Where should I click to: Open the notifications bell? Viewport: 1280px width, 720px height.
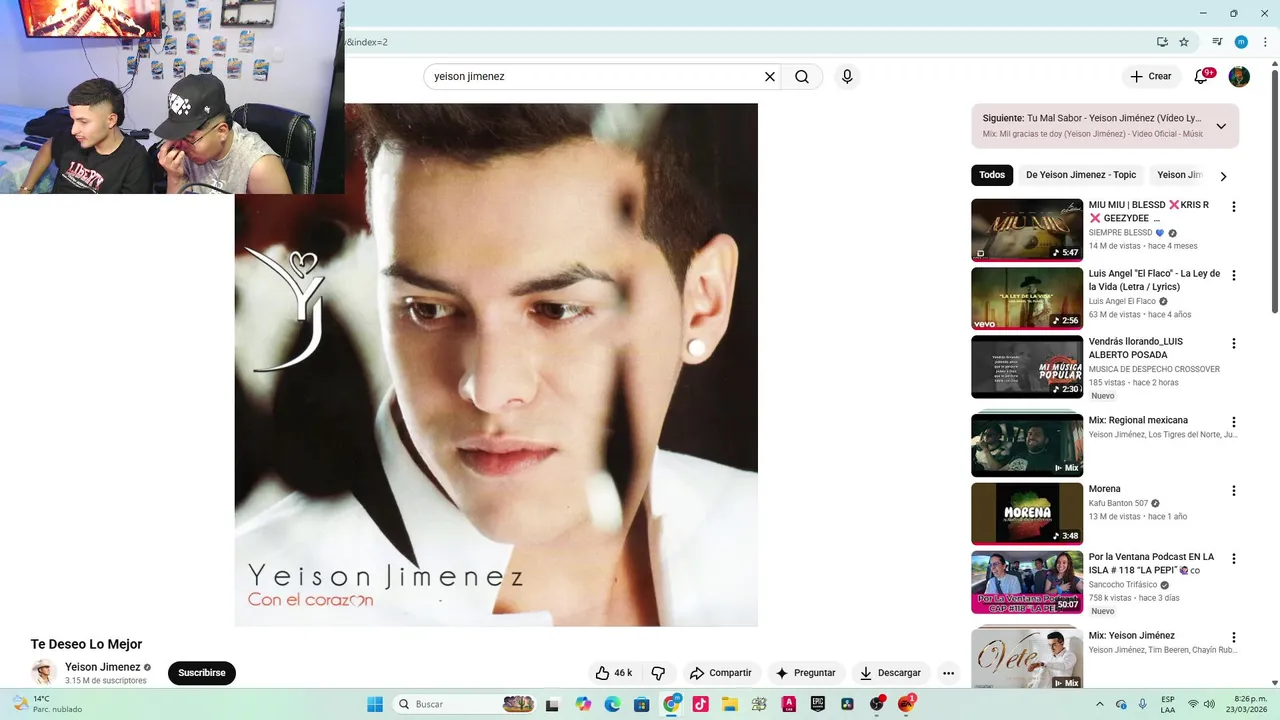(x=1202, y=76)
